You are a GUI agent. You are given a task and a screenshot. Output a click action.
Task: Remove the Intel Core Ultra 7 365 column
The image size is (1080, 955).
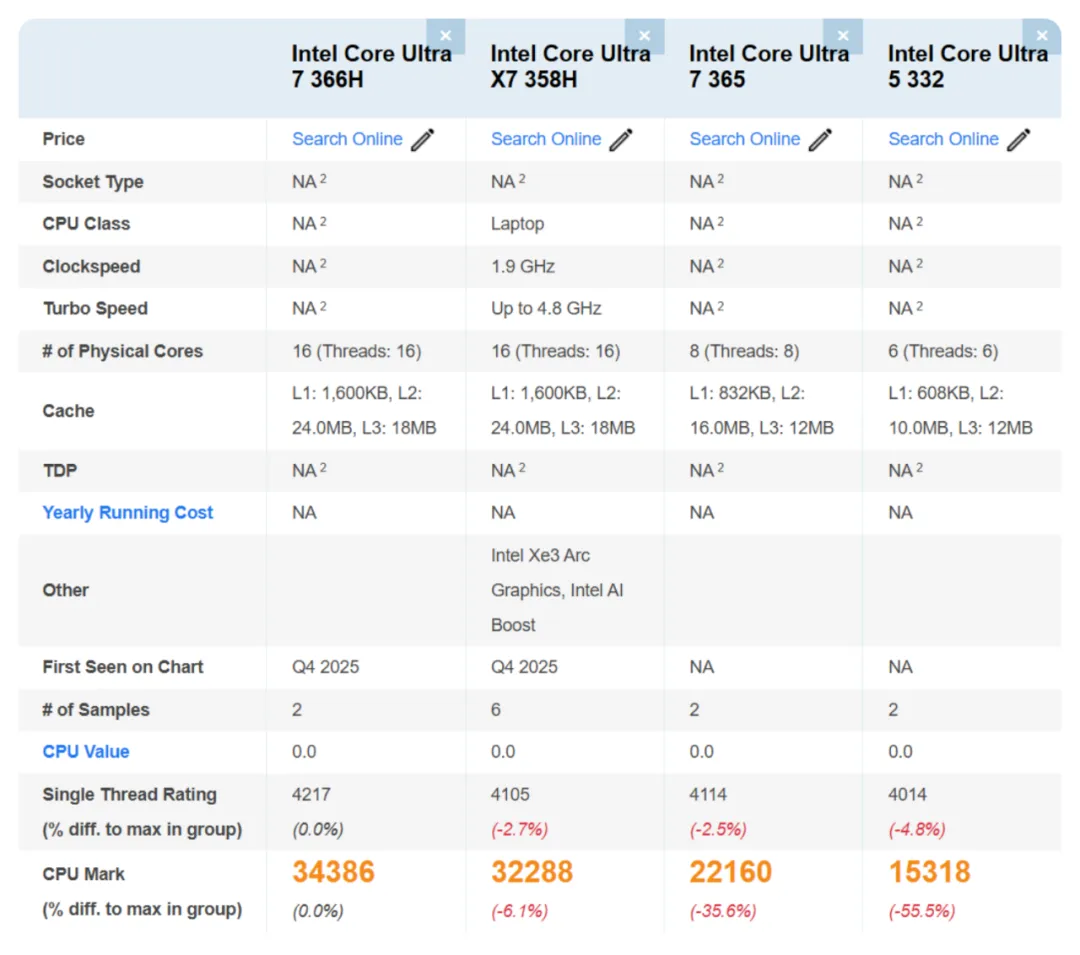[844, 35]
